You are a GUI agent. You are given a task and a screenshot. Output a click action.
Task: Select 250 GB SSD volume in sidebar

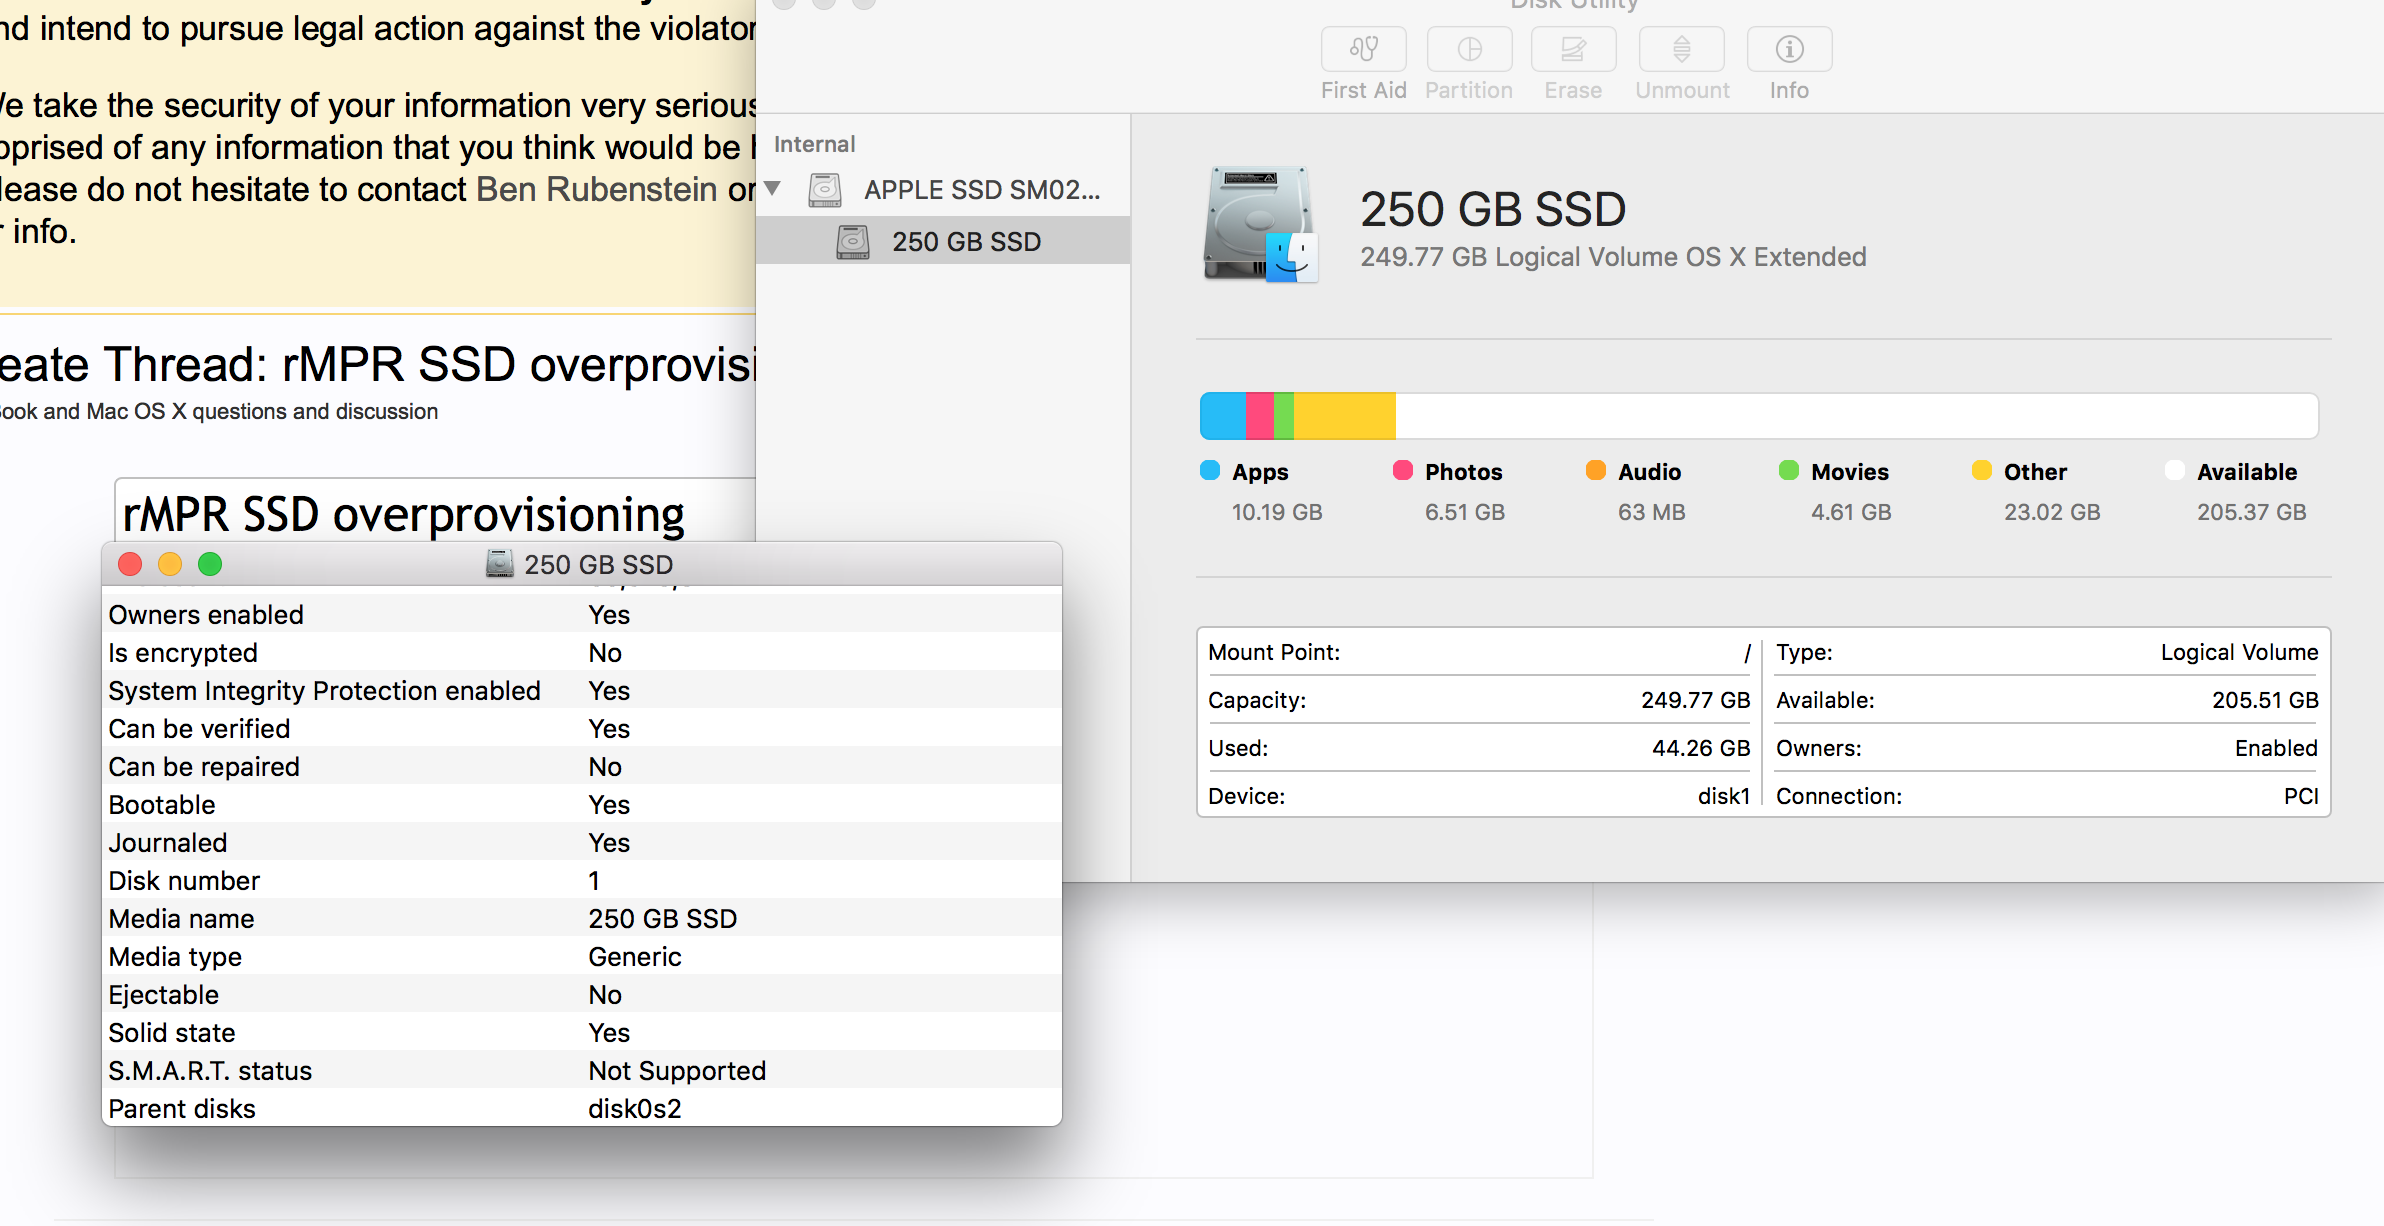pos(943,241)
